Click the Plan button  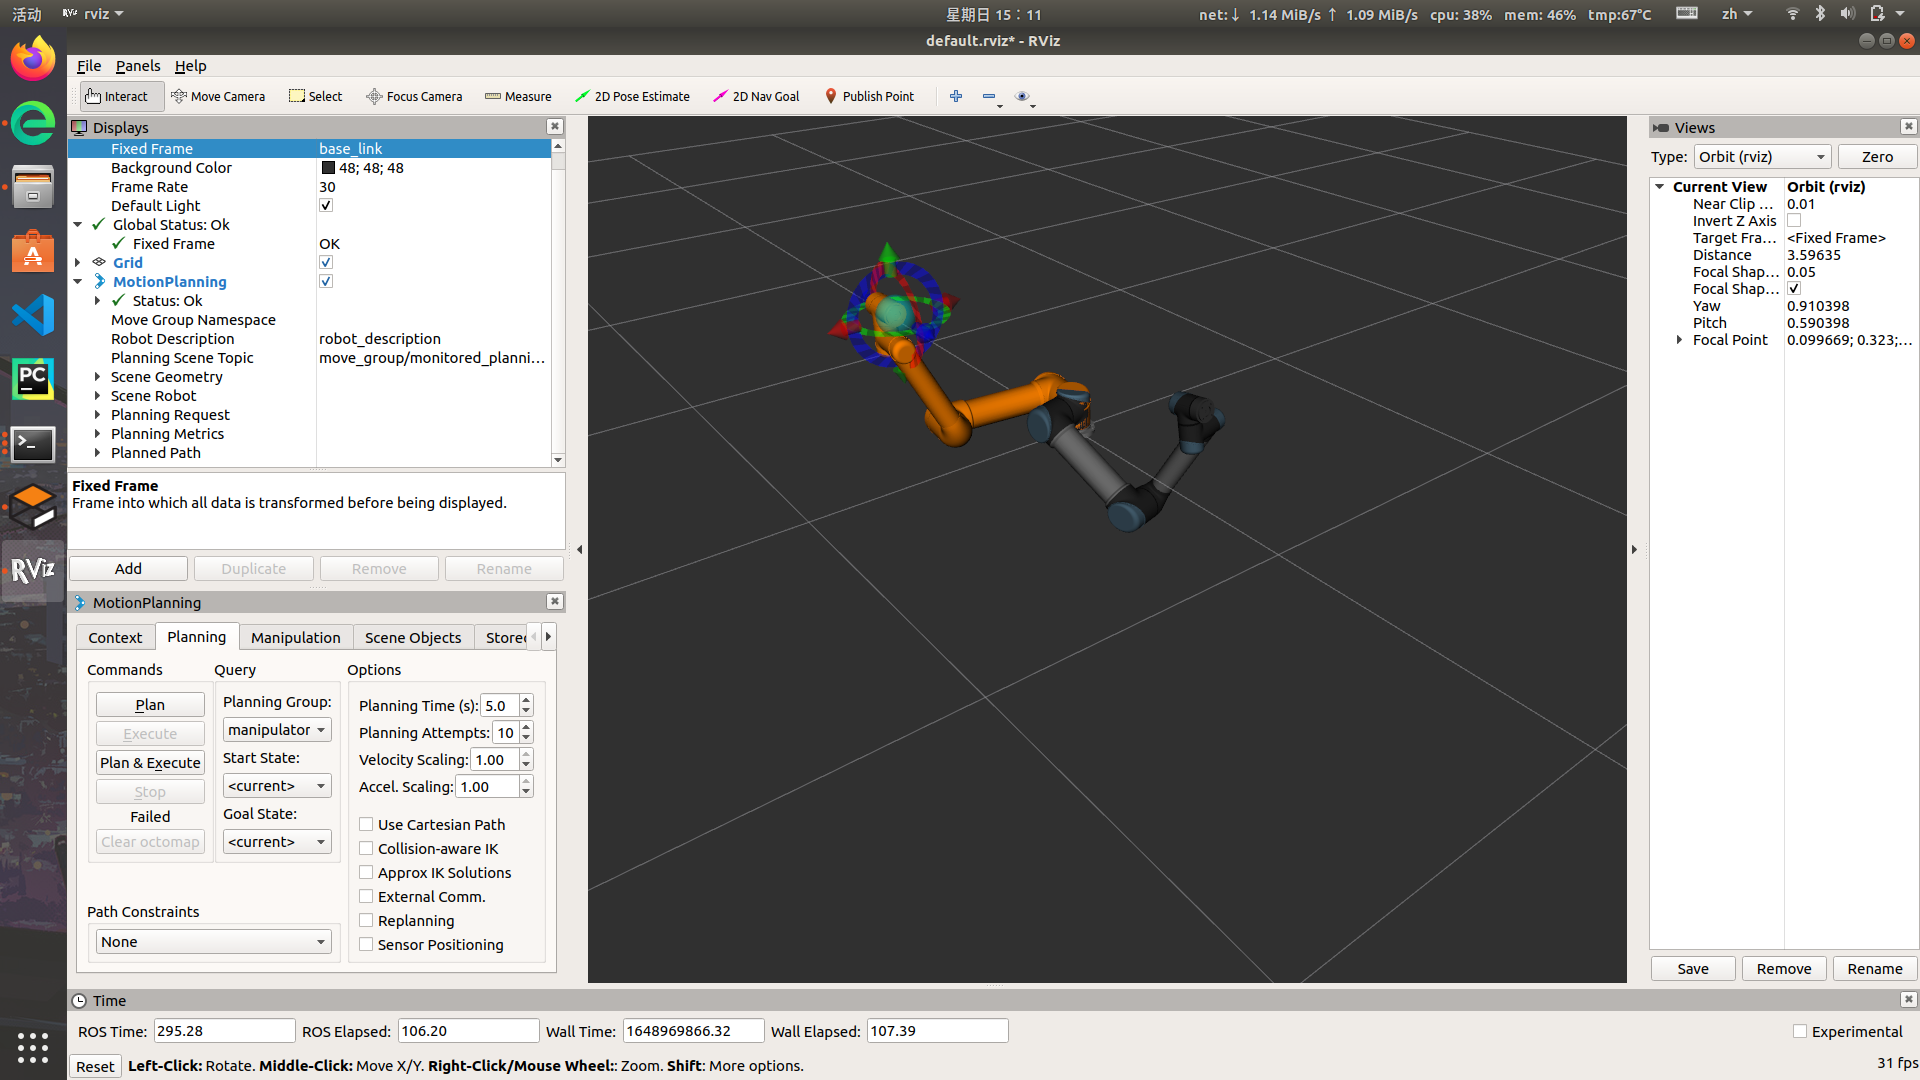point(150,705)
